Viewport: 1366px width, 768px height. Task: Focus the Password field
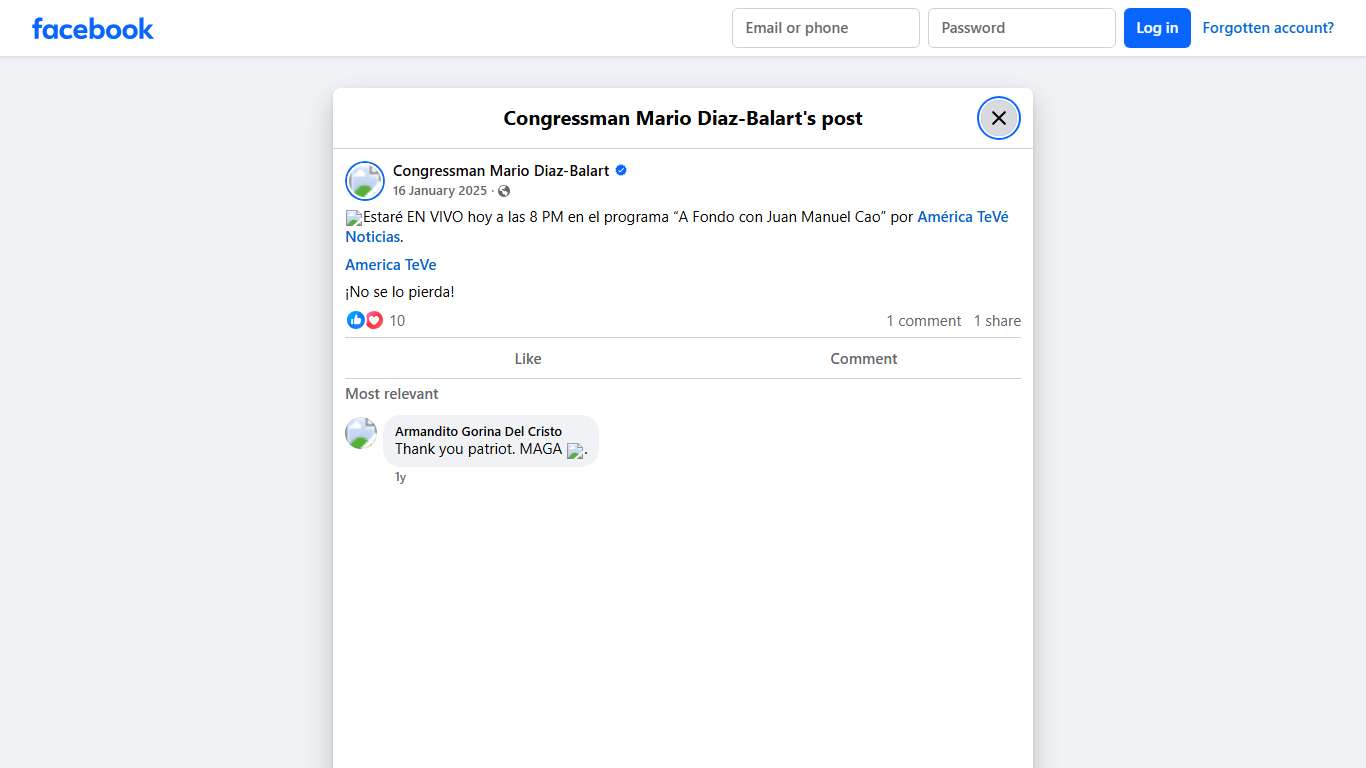point(1021,28)
